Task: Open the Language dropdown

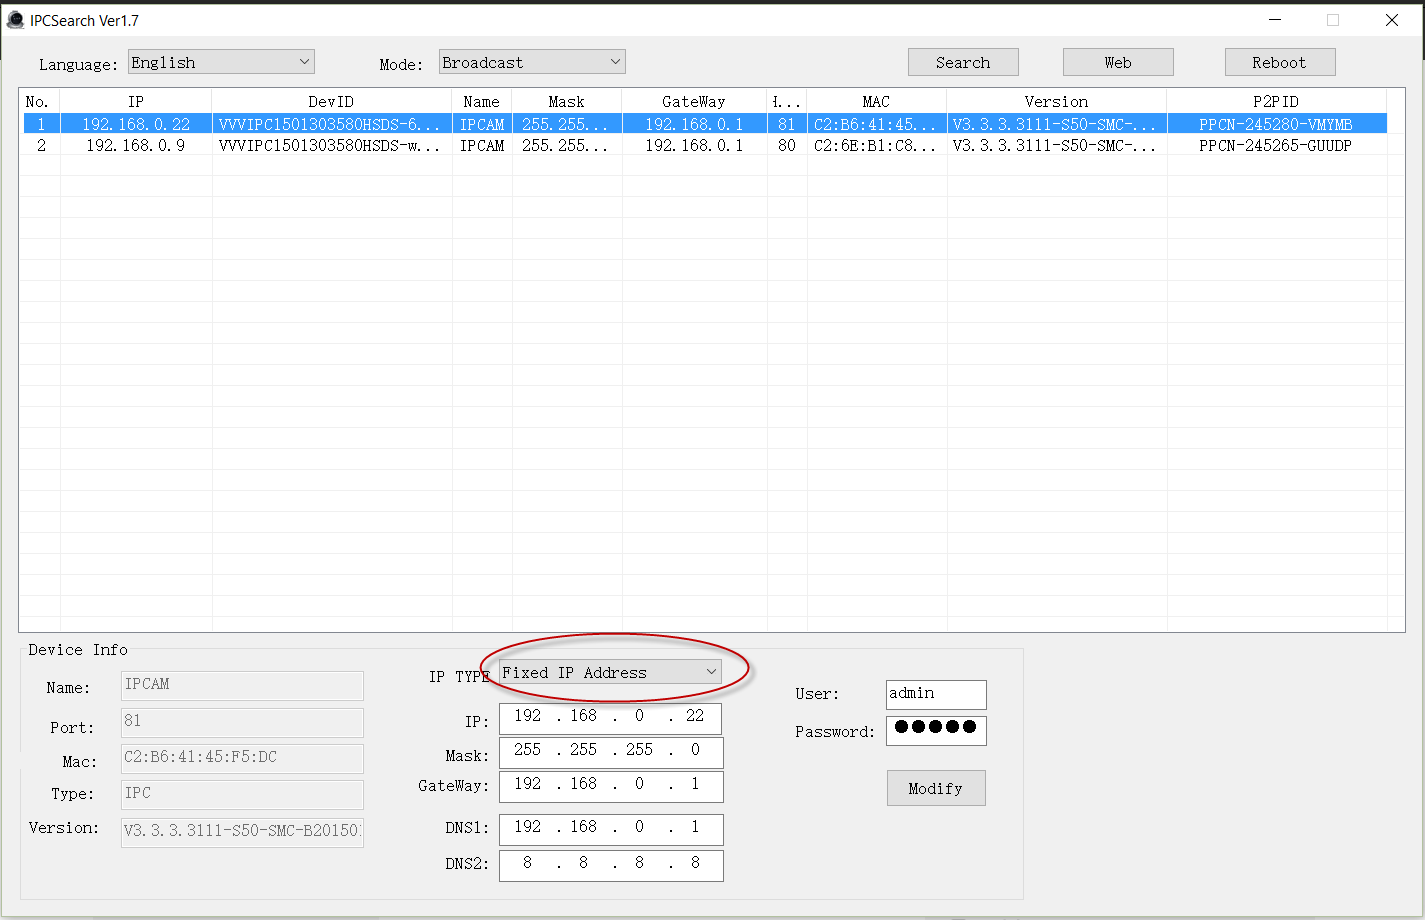Action: click(221, 62)
